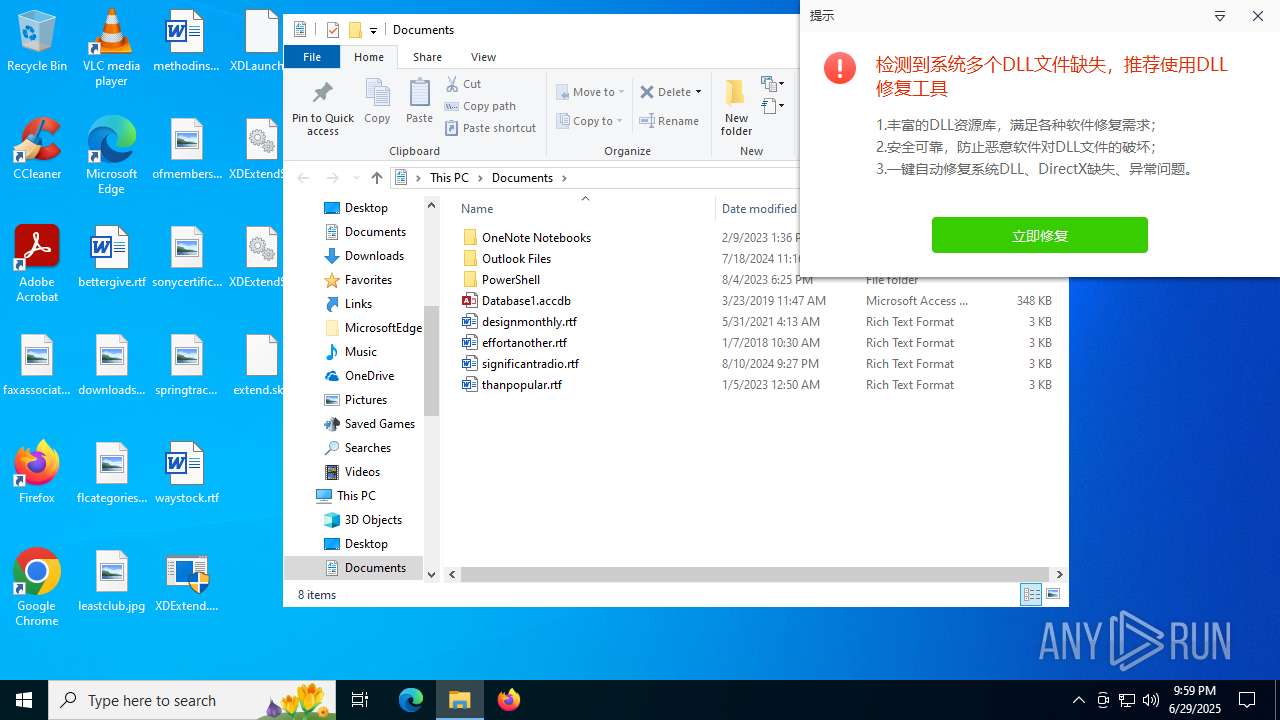Select 3D Objects in navigation pane
Viewport: 1280px width, 720px height.
(373, 520)
